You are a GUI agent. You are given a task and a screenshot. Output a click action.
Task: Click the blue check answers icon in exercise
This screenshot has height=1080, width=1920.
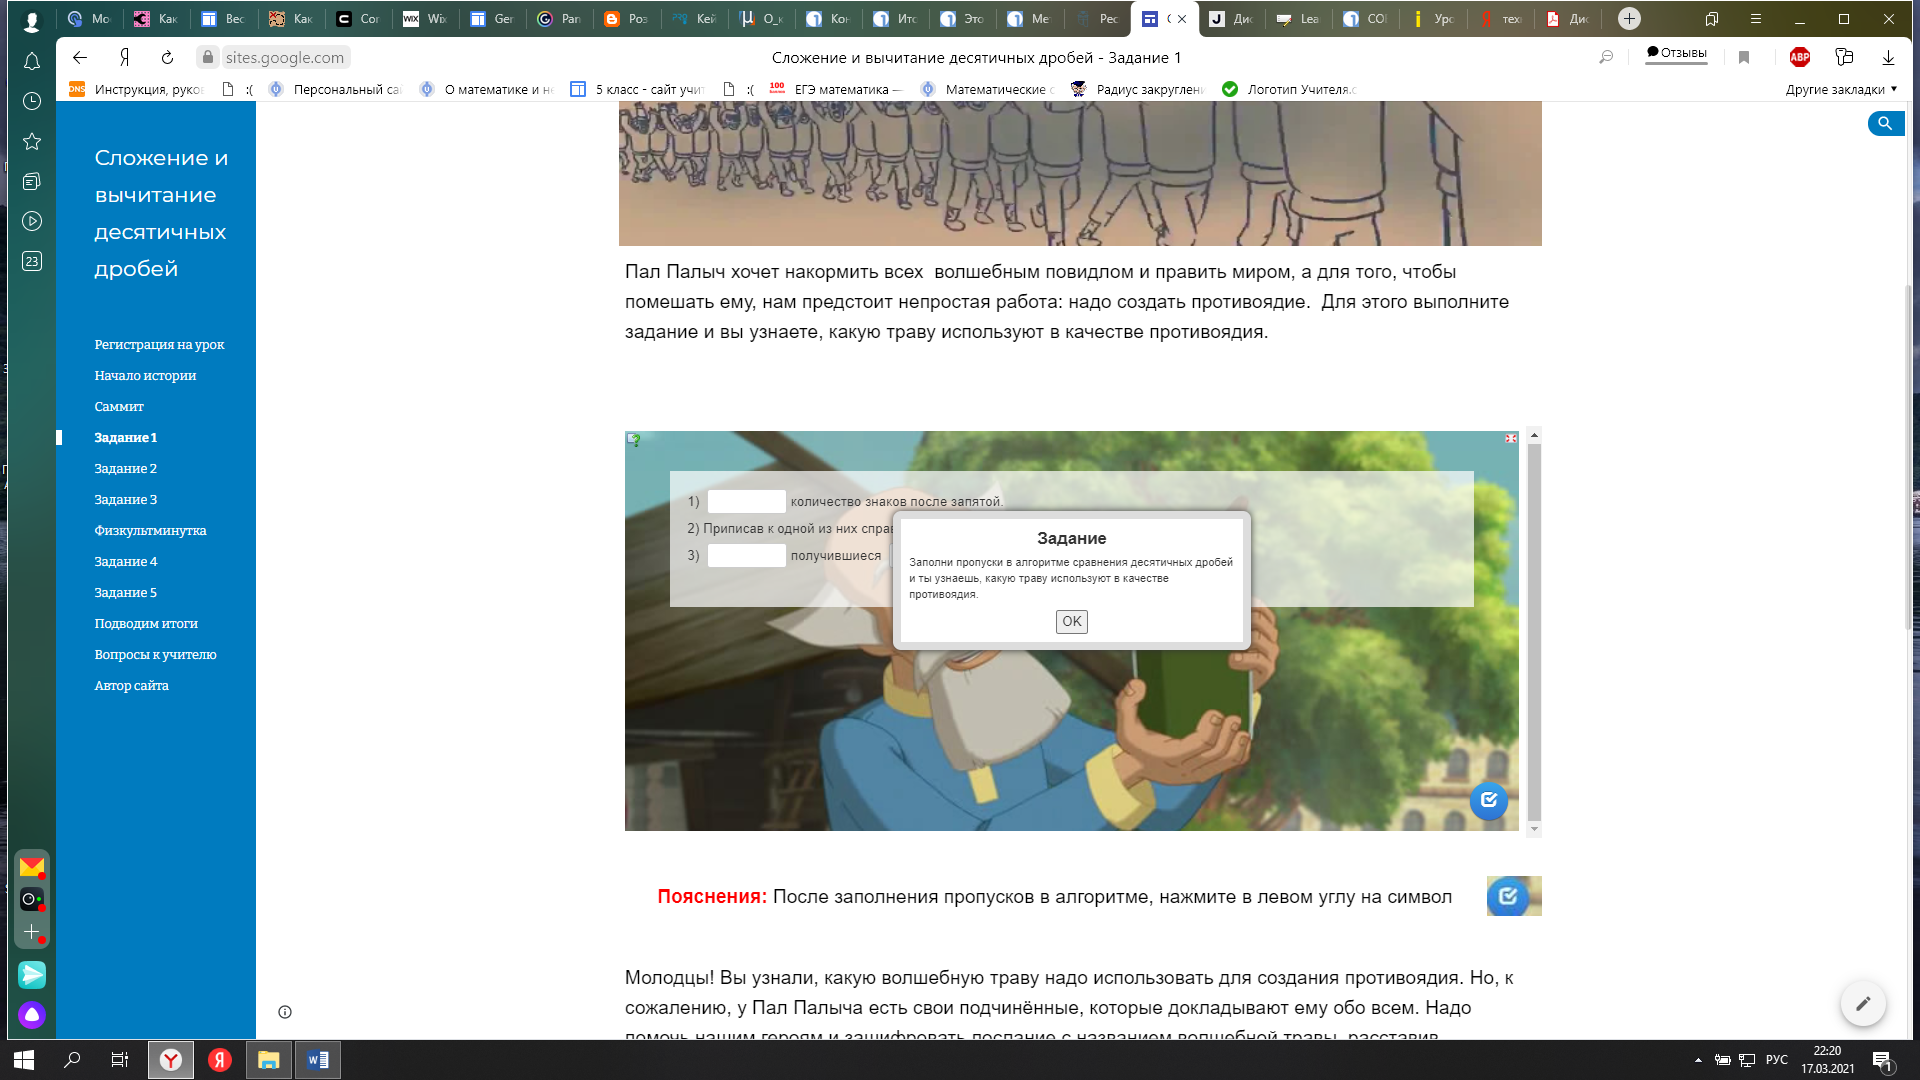pos(1488,800)
